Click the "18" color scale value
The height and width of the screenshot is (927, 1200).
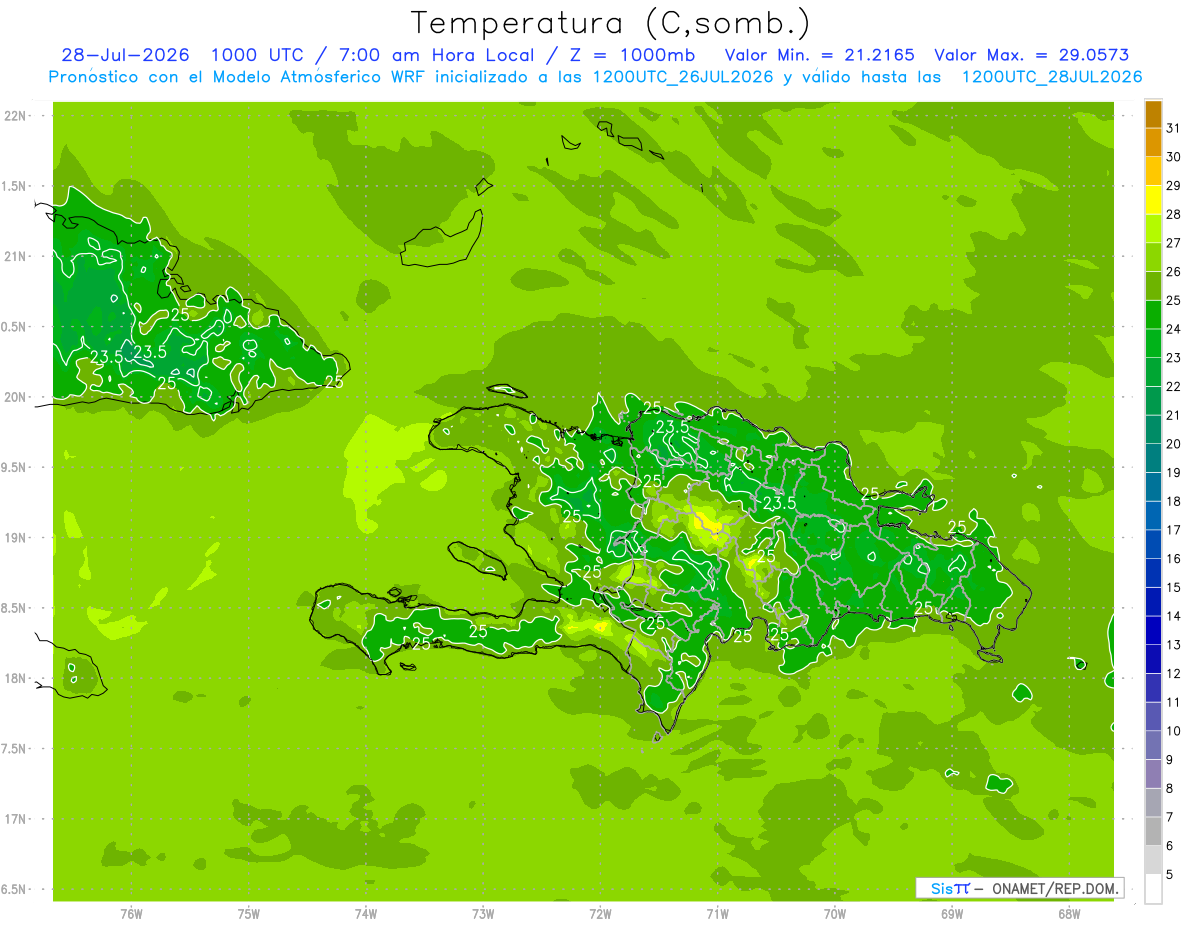pyautogui.click(x=1174, y=501)
